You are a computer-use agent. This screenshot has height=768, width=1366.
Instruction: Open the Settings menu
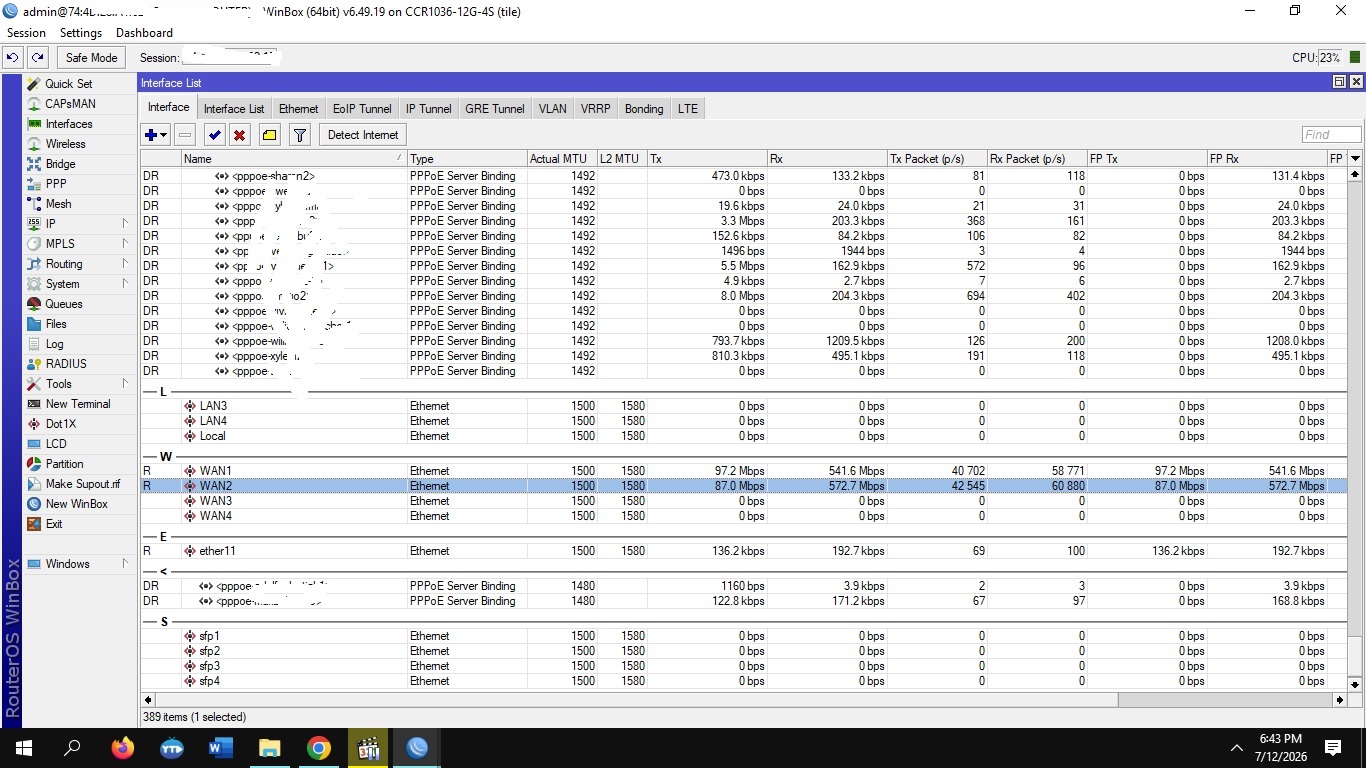pyautogui.click(x=81, y=33)
